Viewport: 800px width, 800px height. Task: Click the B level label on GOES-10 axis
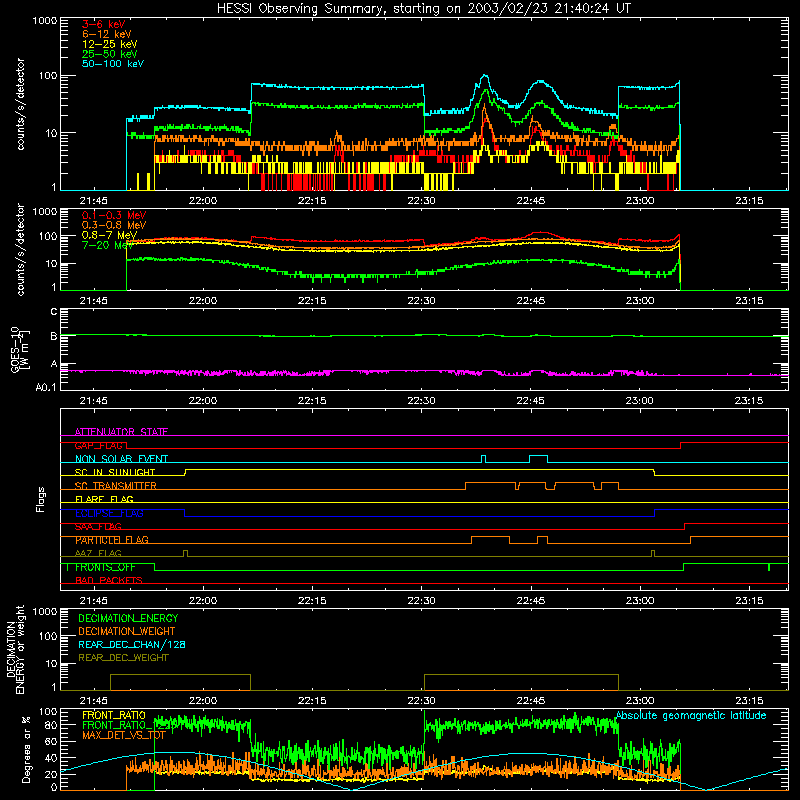[x=54, y=336]
